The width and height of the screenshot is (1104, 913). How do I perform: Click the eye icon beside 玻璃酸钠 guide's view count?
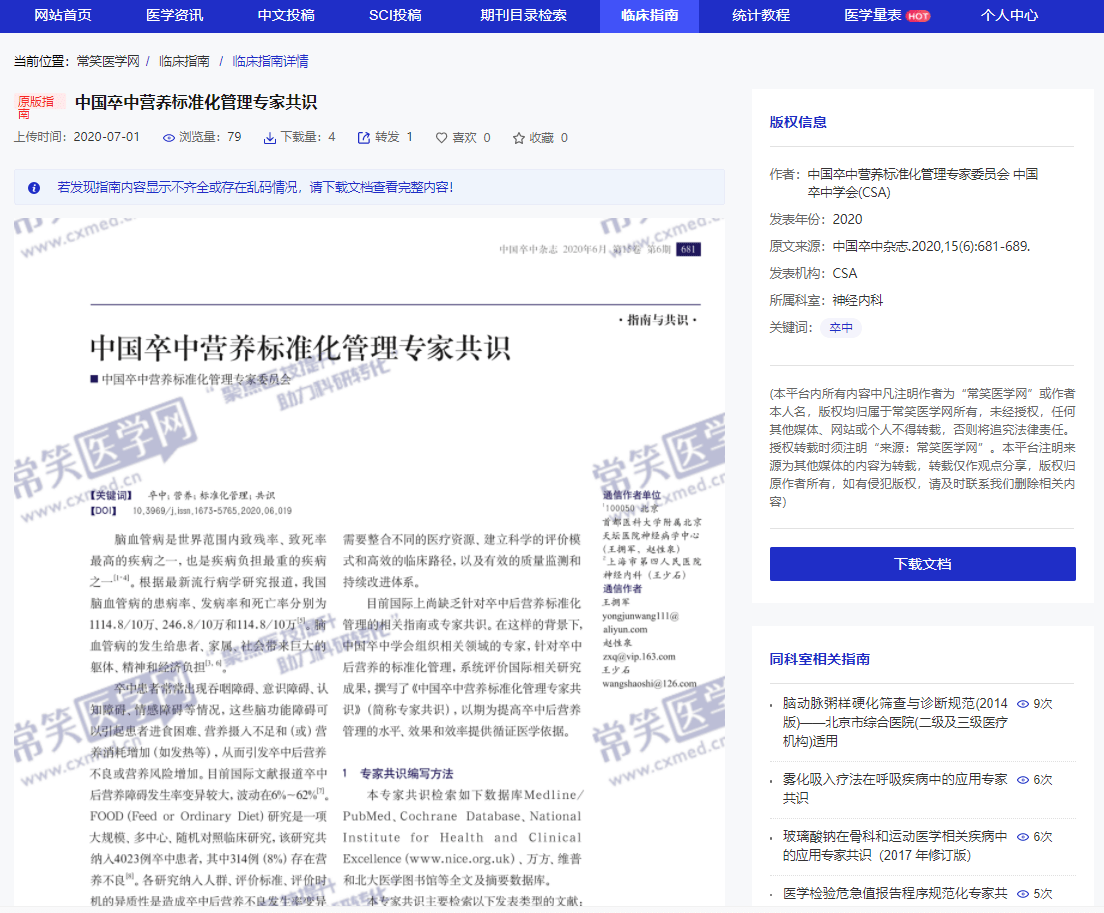[1022, 837]
